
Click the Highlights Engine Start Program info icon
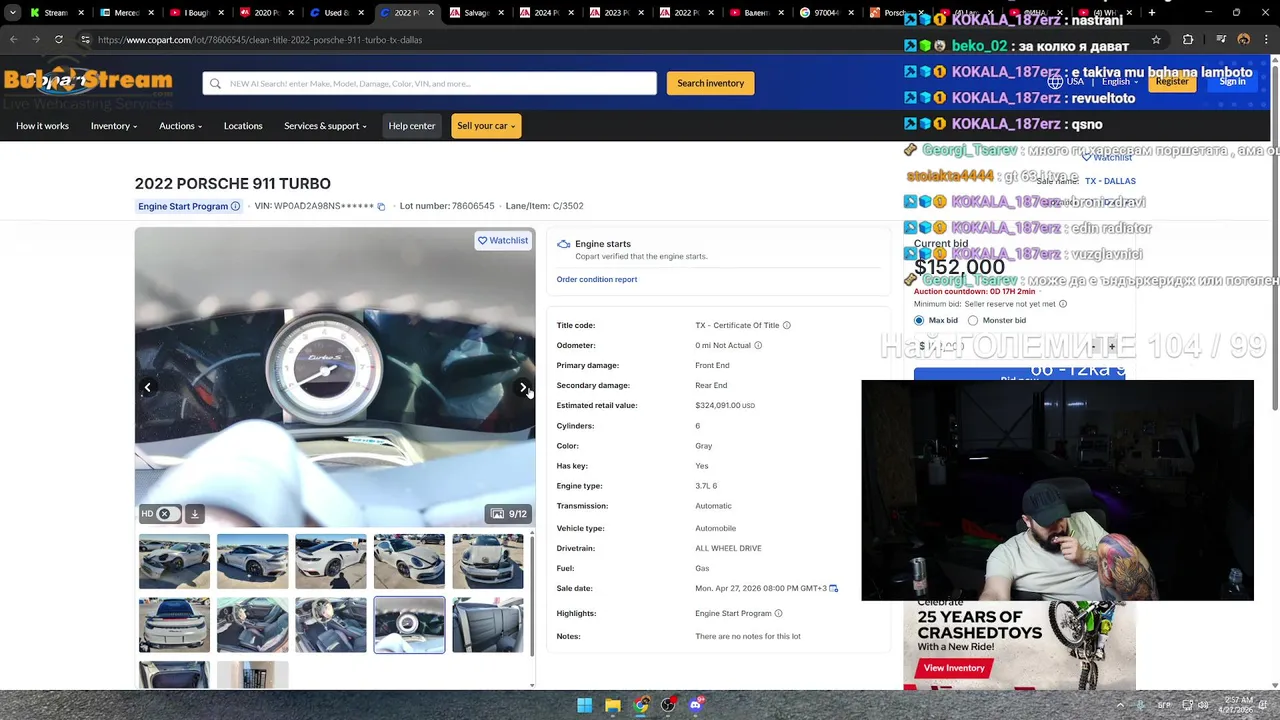coord(778,613)
